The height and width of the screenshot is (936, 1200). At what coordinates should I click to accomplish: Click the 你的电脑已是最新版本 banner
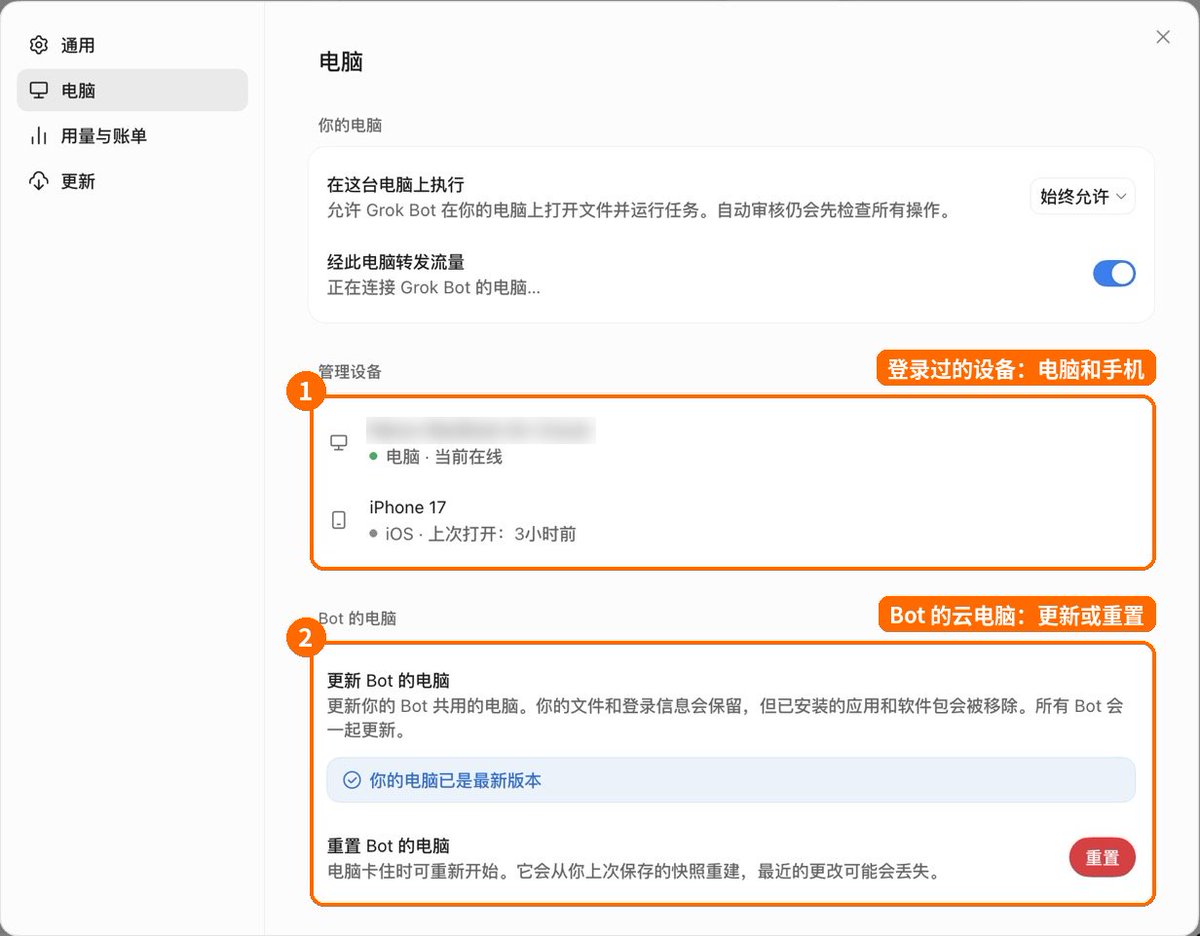[731, 780]
